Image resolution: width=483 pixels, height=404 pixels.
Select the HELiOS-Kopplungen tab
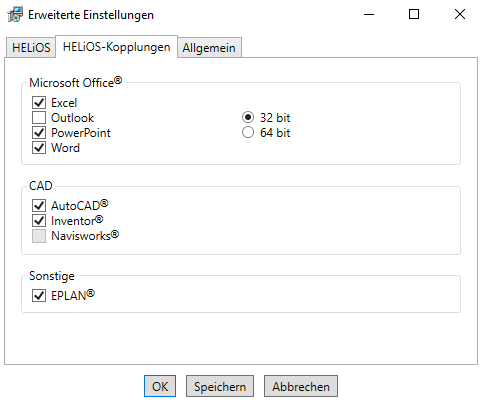coord(116,47)
